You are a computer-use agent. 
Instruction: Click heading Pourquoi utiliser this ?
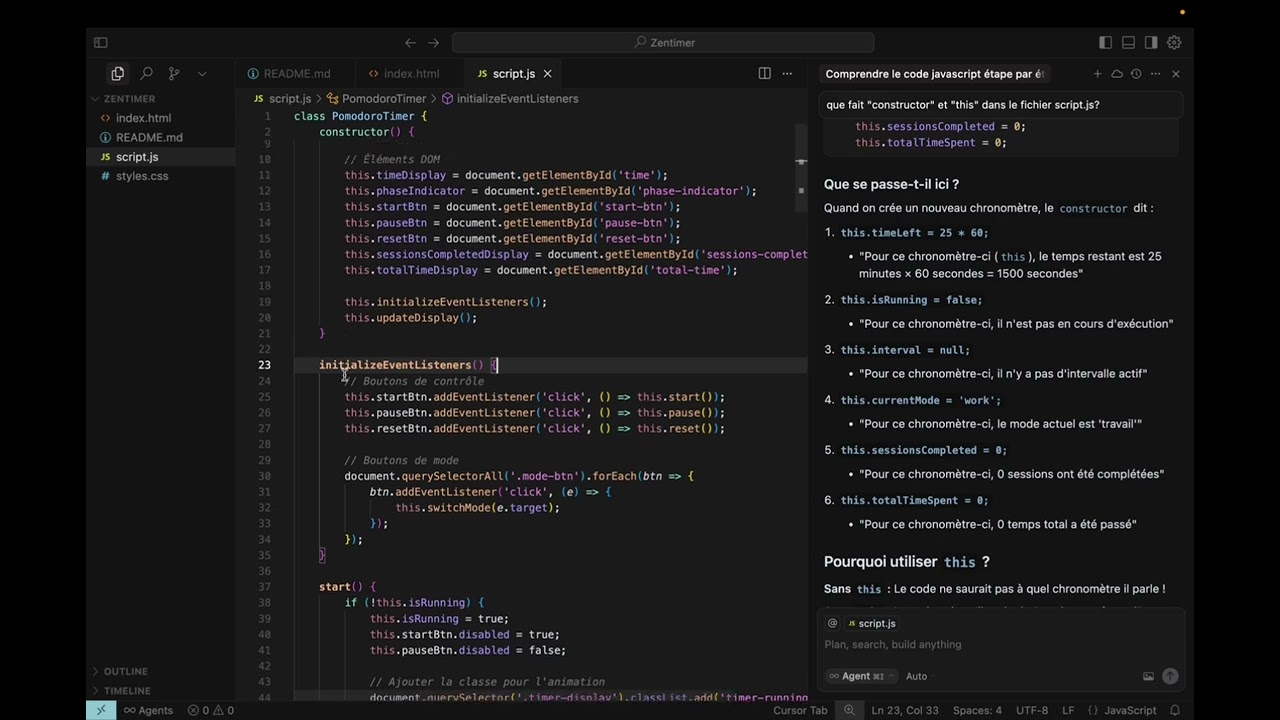tap(906, 562)
